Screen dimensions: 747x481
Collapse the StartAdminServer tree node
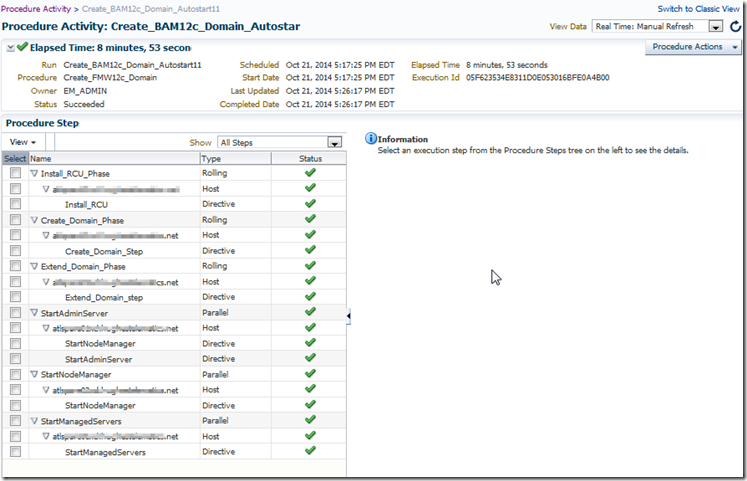(34, 313)
